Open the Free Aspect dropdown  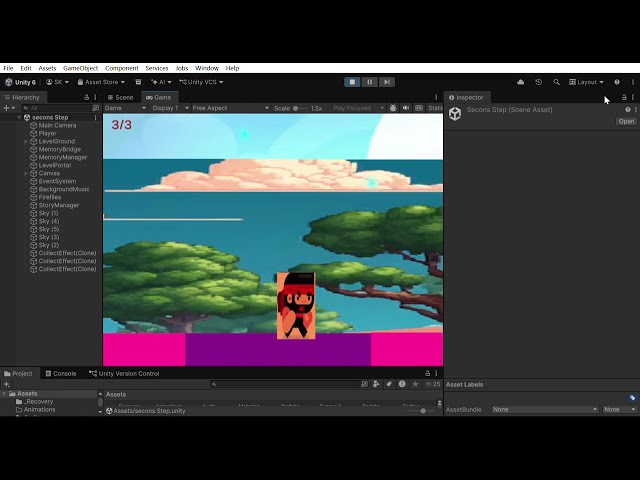pos(230,108)
